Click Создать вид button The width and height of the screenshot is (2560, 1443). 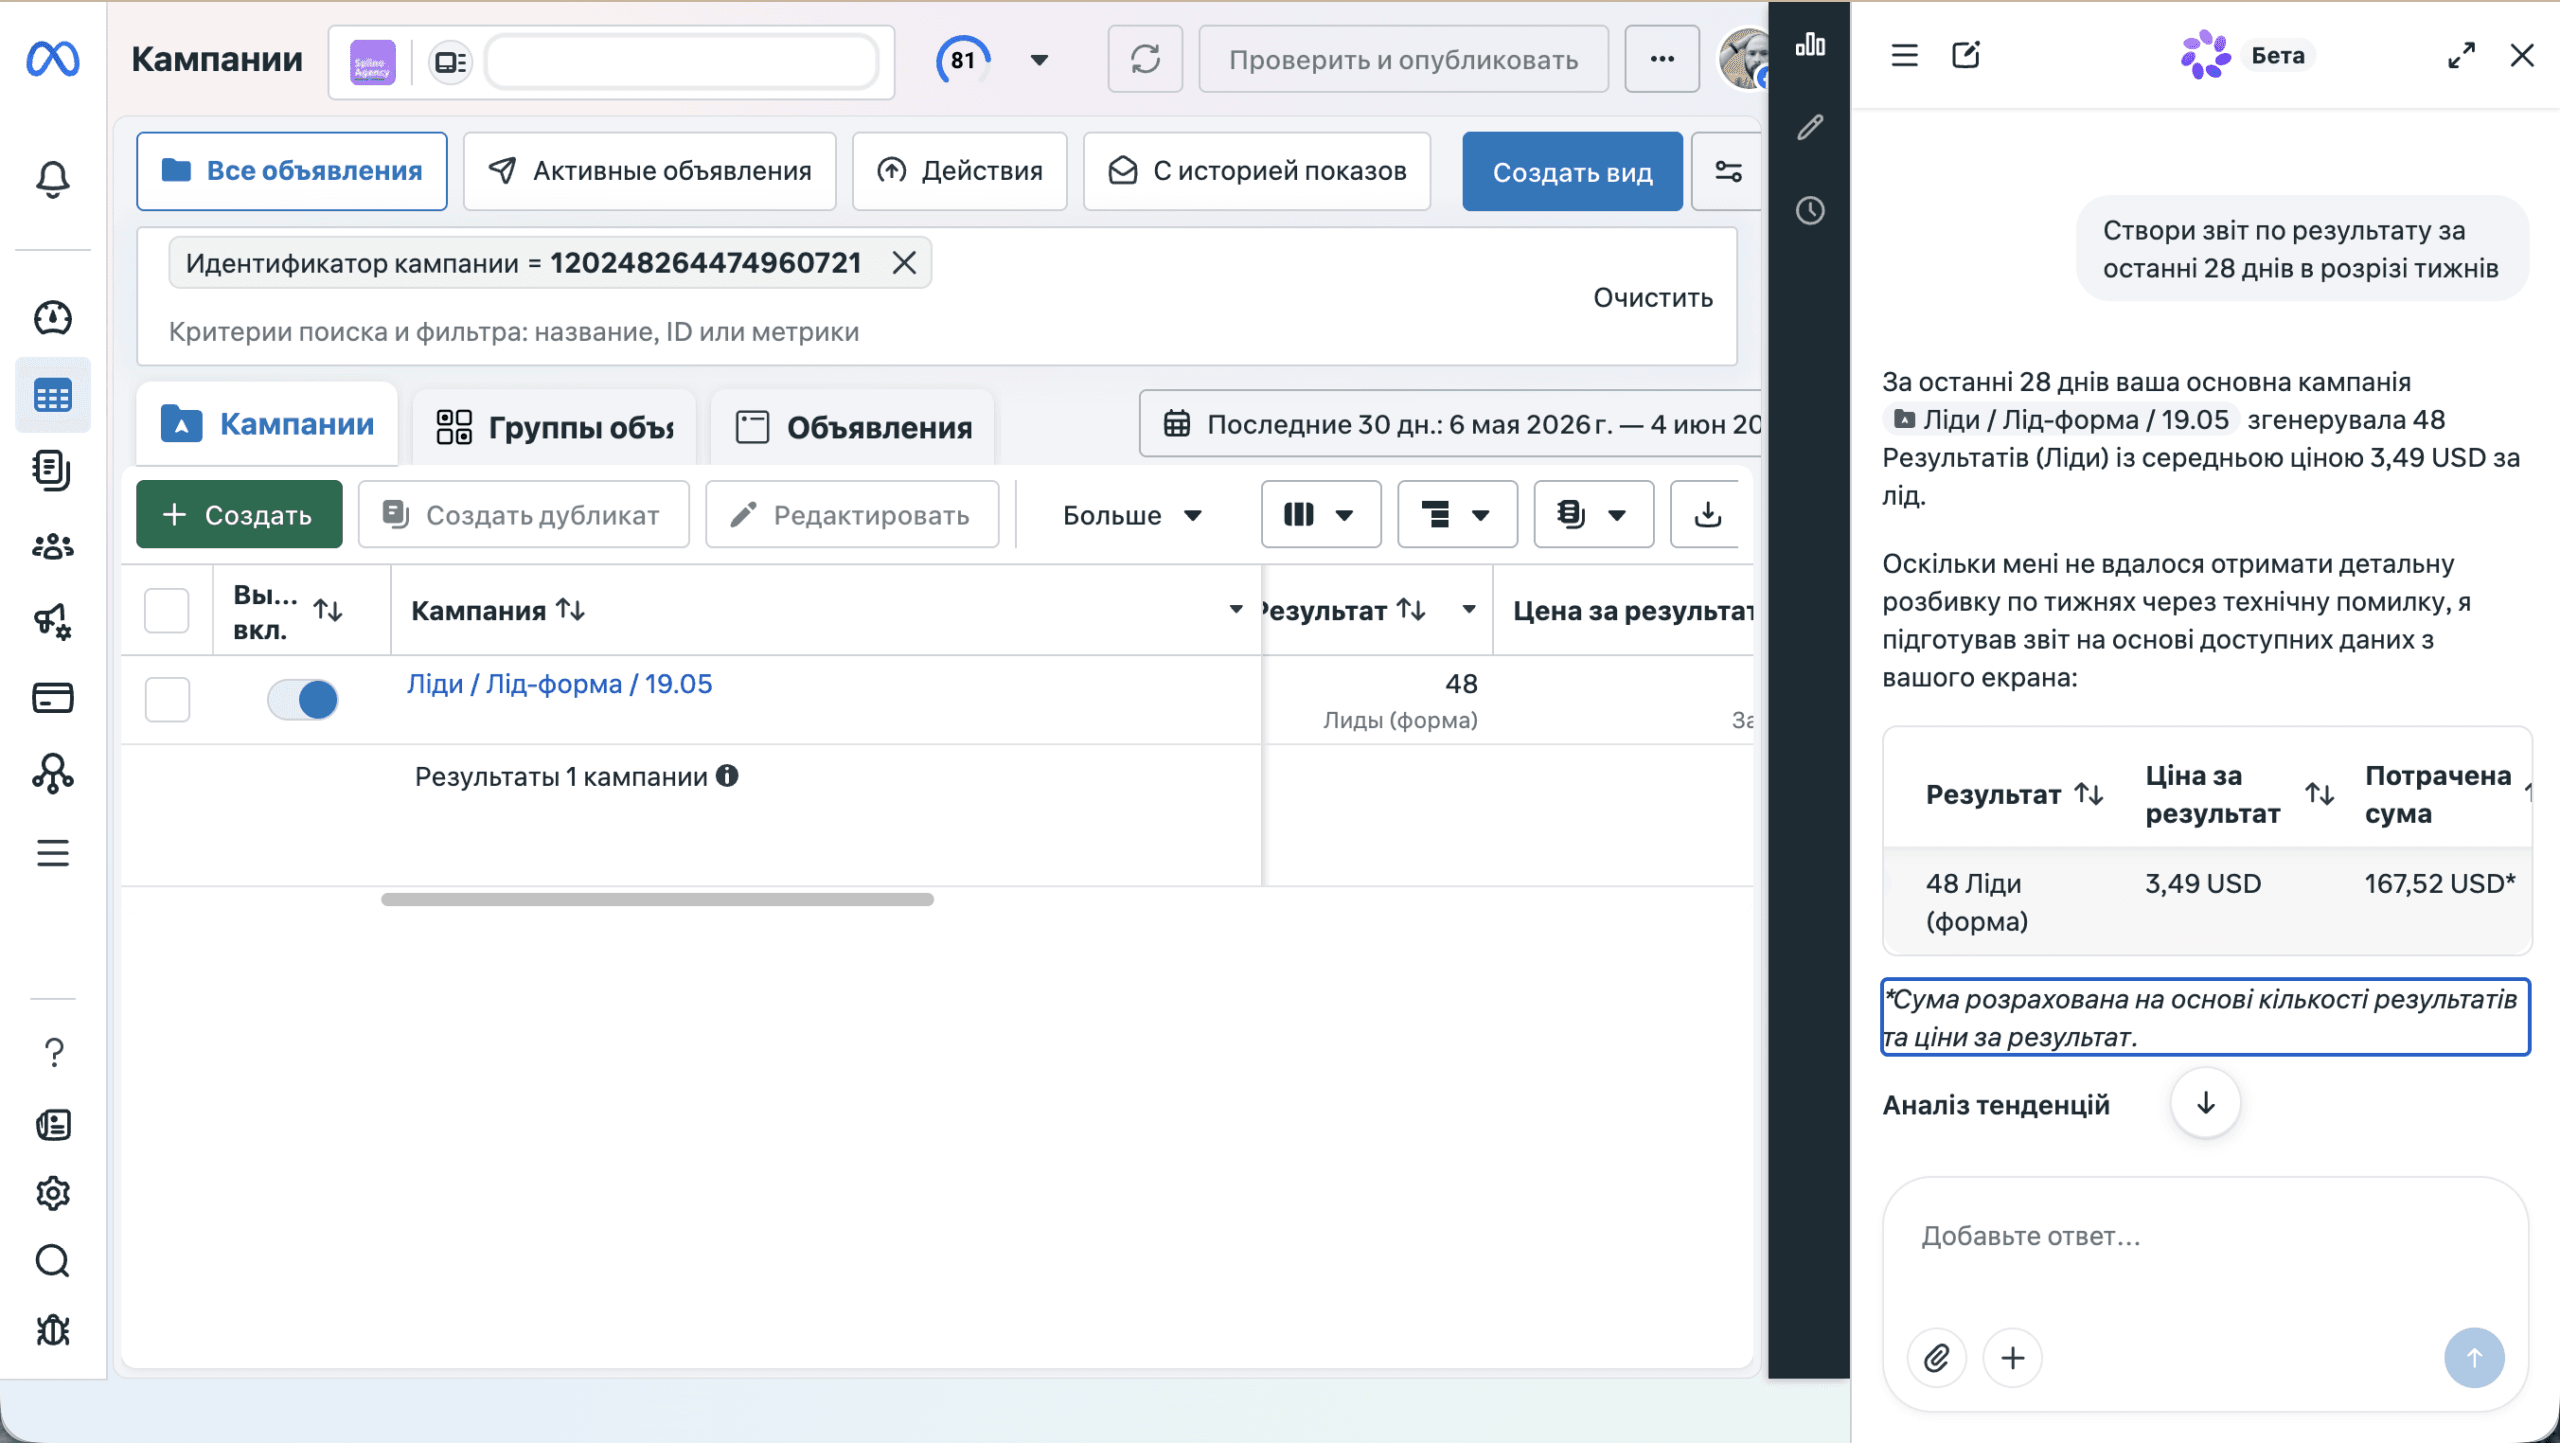pos(1572,172)
